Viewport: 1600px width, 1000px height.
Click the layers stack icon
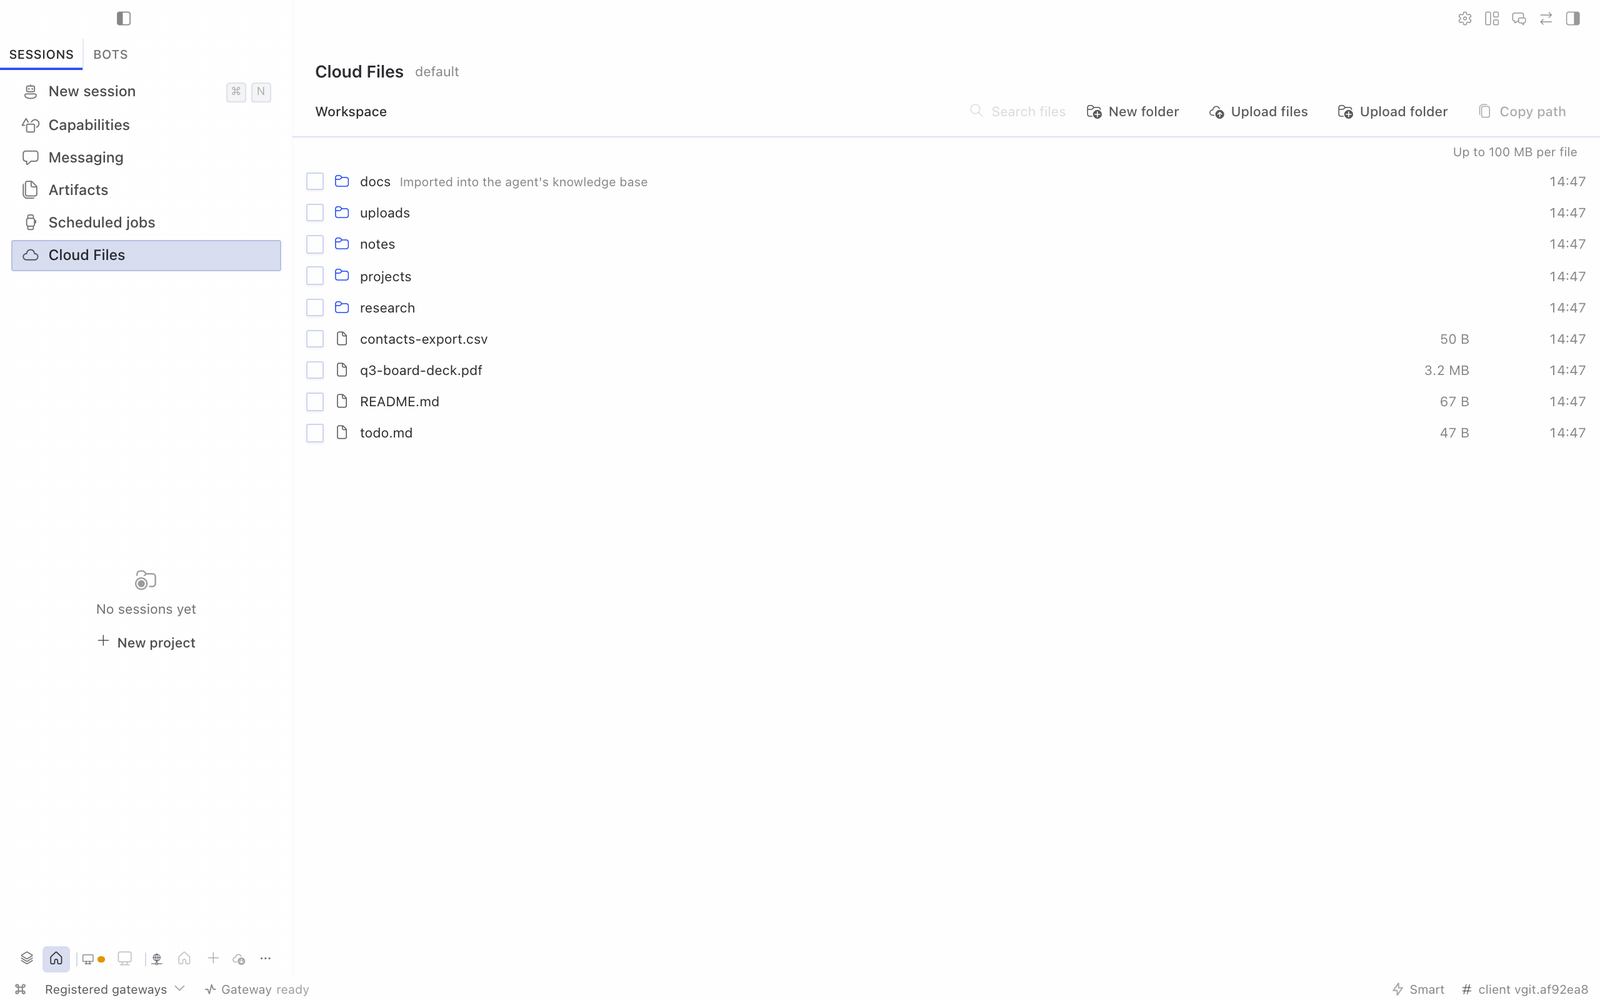[27, 958]
